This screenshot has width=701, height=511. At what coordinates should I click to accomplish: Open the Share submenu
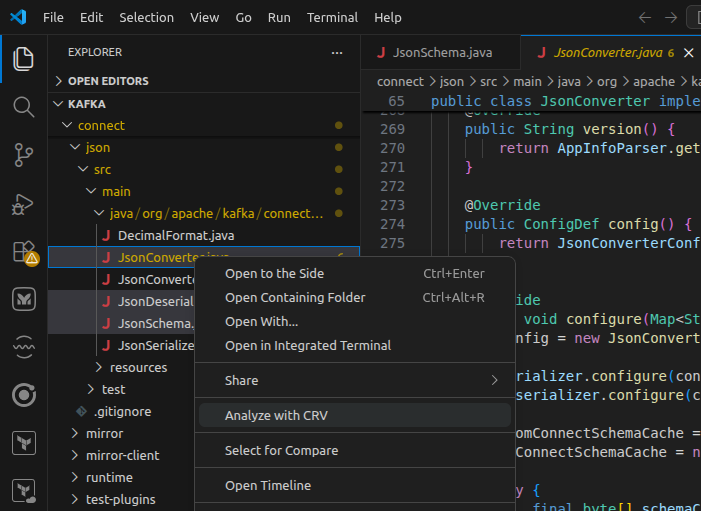point(355,380)
